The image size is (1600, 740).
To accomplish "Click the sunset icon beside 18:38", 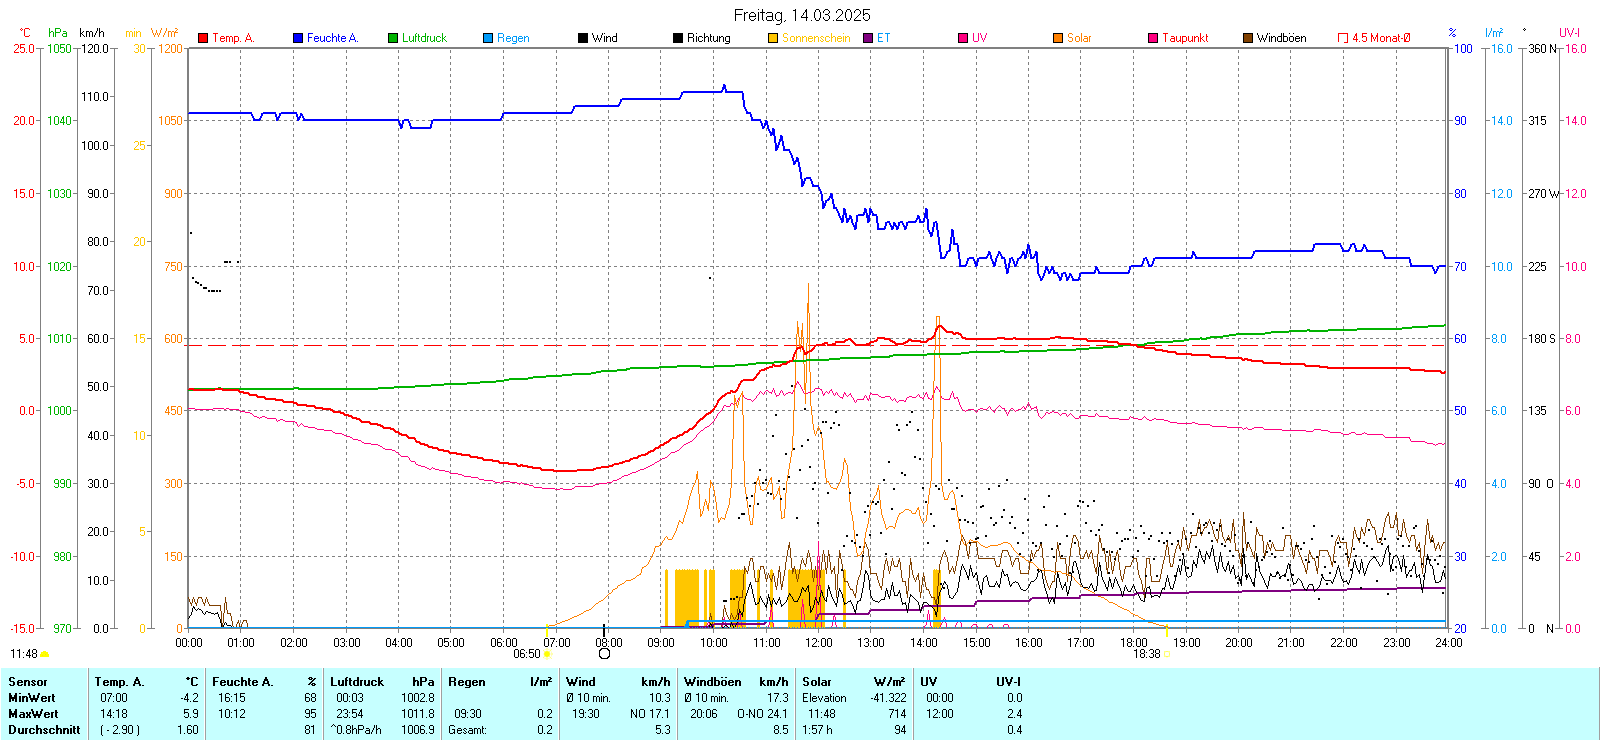I will [1167, 654].
